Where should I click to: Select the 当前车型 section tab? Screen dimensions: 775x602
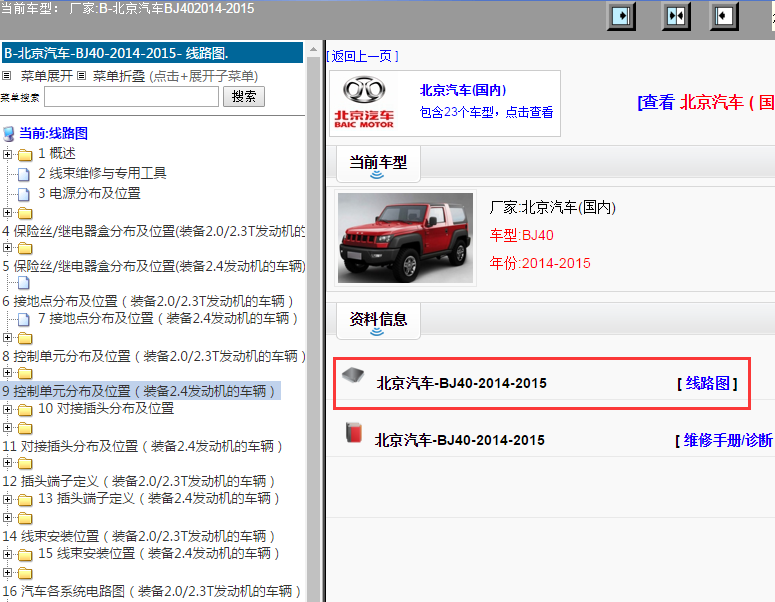[378, 164]
